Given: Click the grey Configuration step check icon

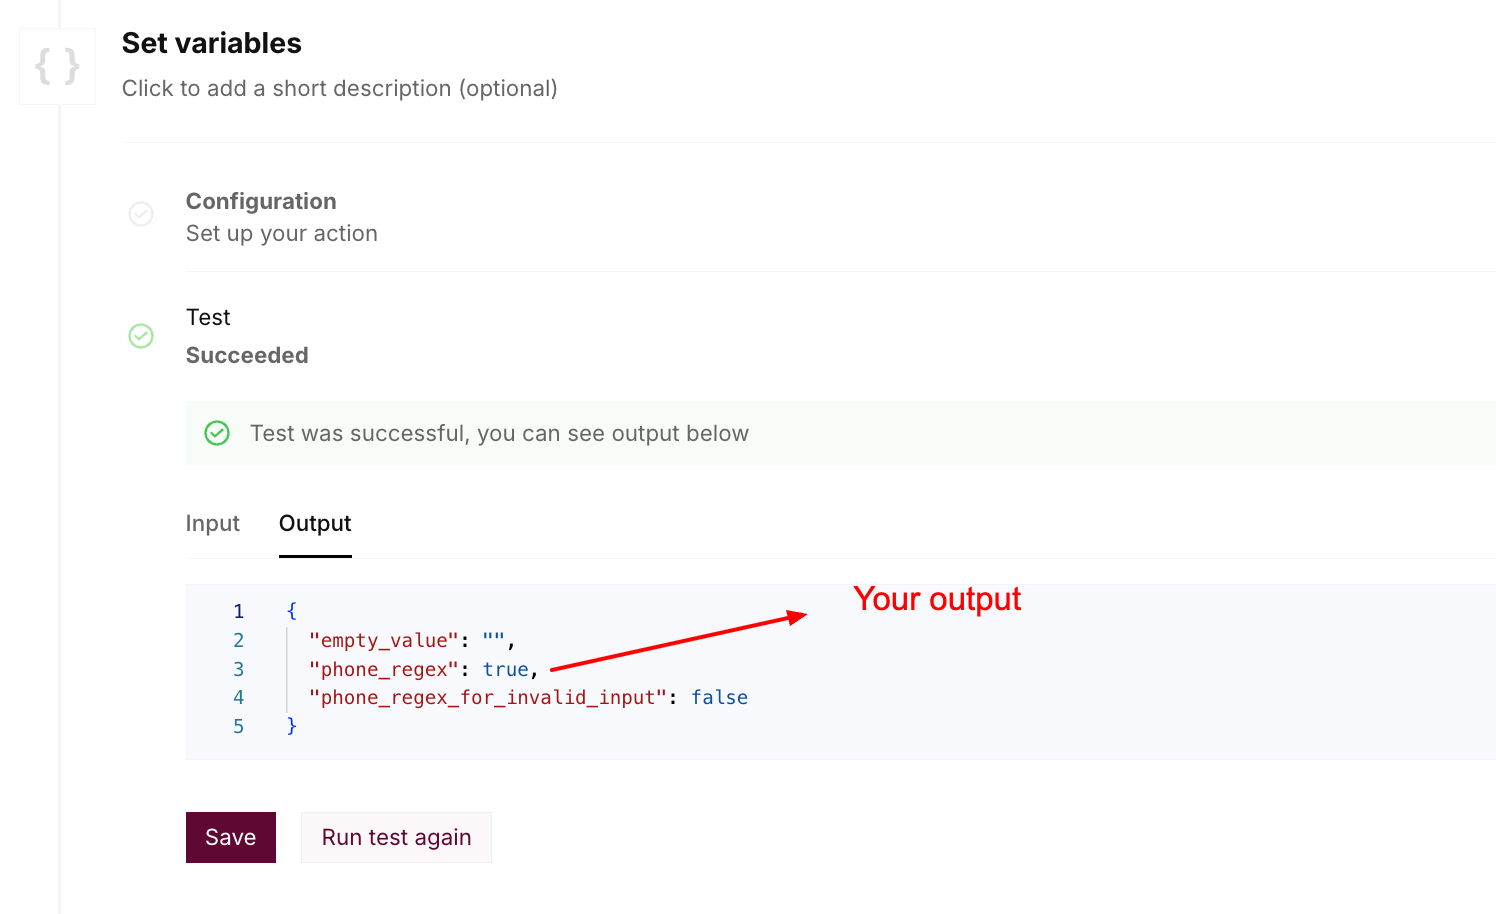Looking at the screenshot, I should (141, 214).
